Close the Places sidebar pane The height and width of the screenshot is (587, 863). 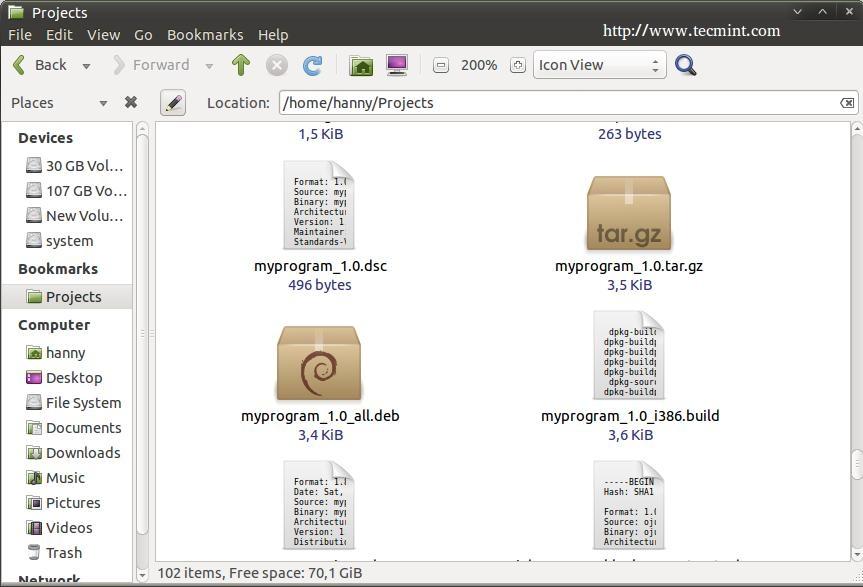click(x=131, y=102)
